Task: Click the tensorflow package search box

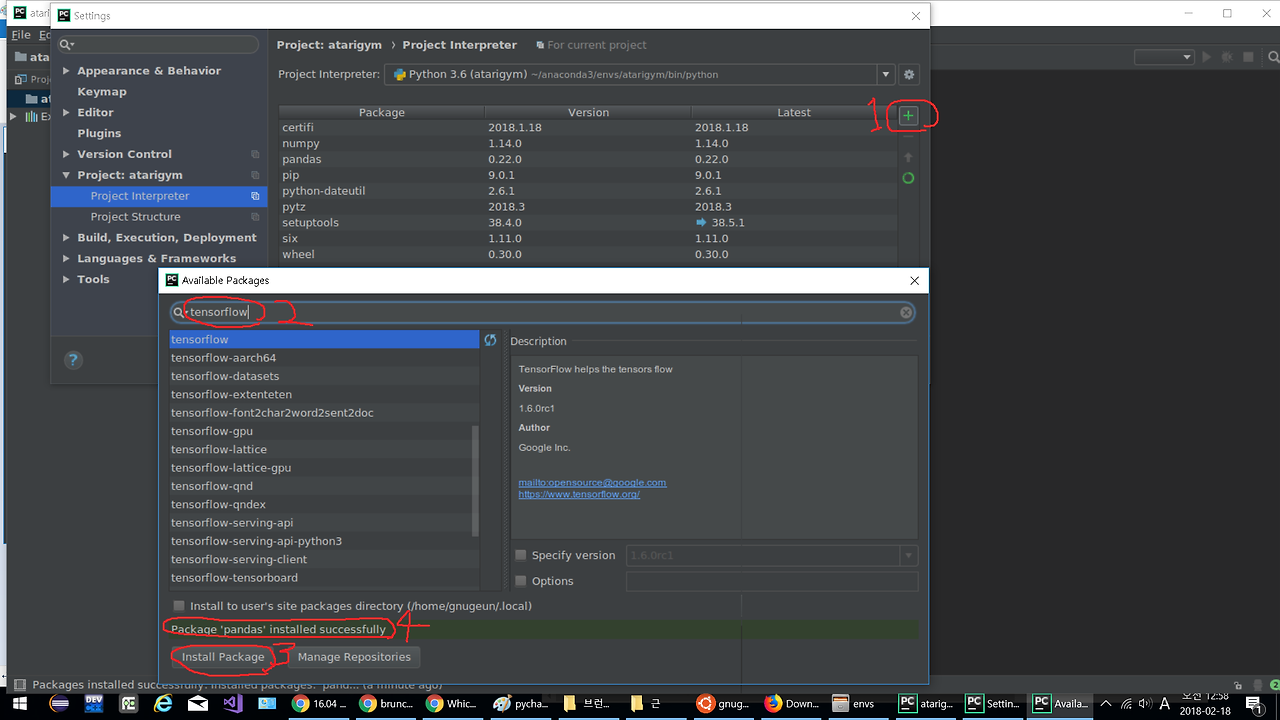Action: (543, 313)
